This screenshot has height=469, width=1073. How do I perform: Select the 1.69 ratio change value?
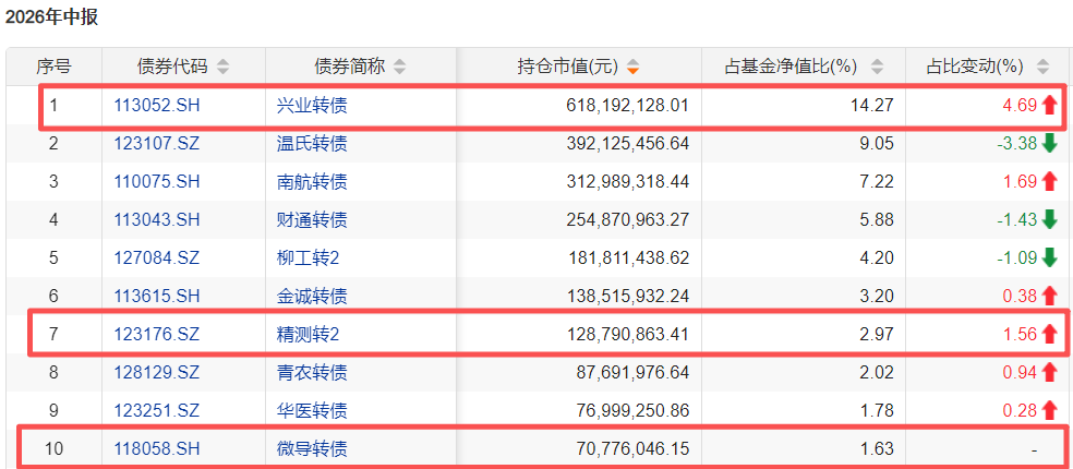[1020, 182]
